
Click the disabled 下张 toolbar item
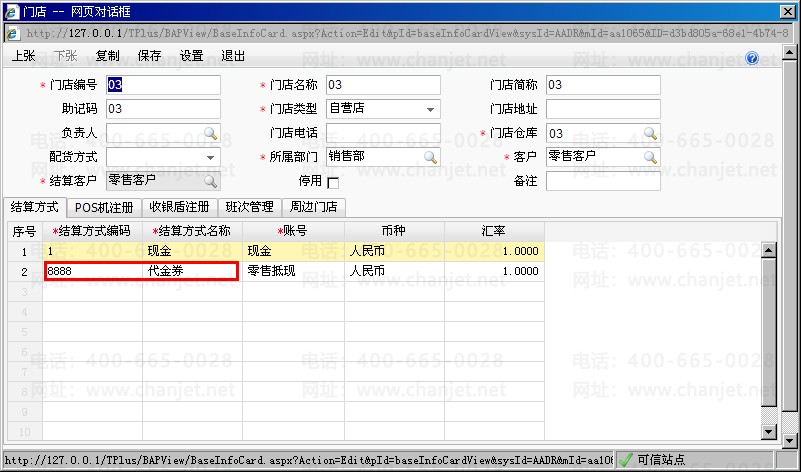coord(65,56)
